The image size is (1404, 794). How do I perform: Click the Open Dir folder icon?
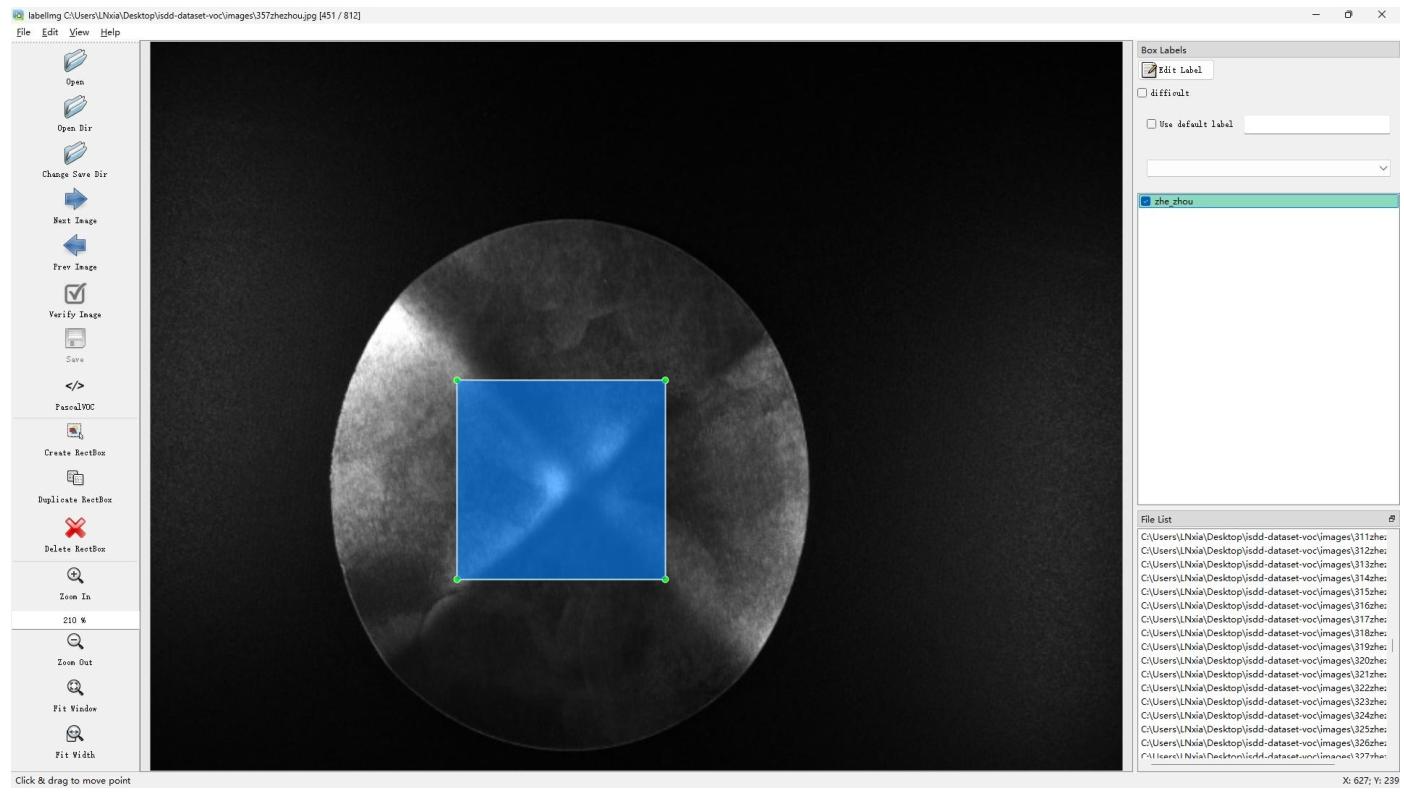tap(75, 108)
